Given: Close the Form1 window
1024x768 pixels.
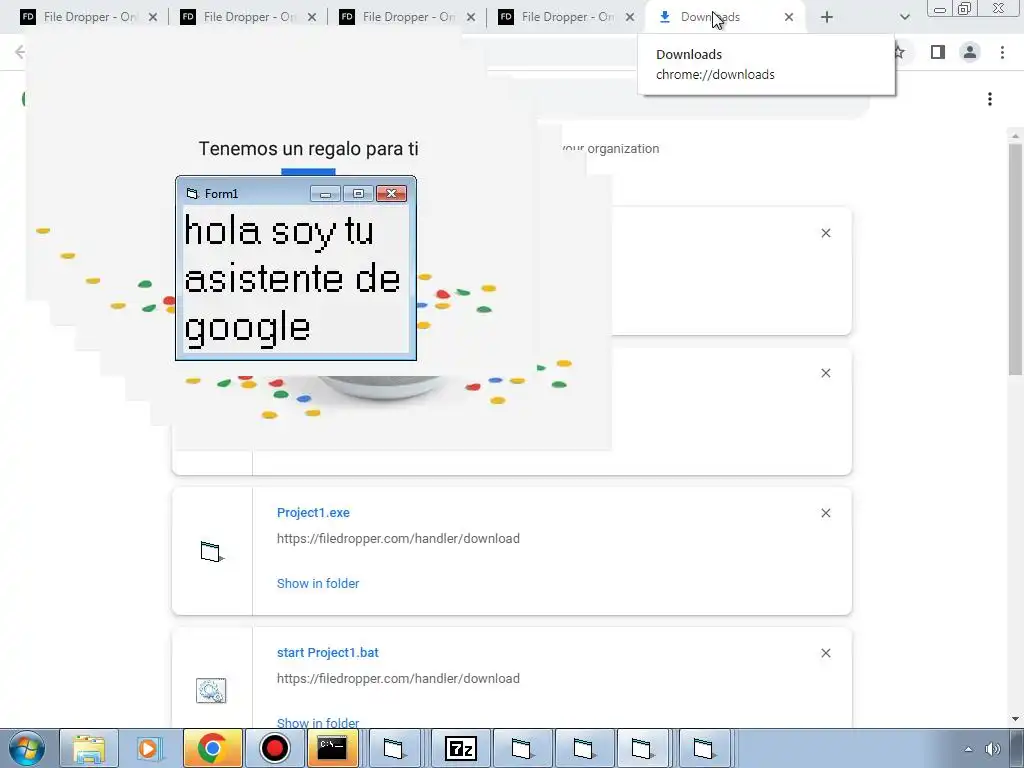Looking at the screenshot, I should [x=391, y=193].
